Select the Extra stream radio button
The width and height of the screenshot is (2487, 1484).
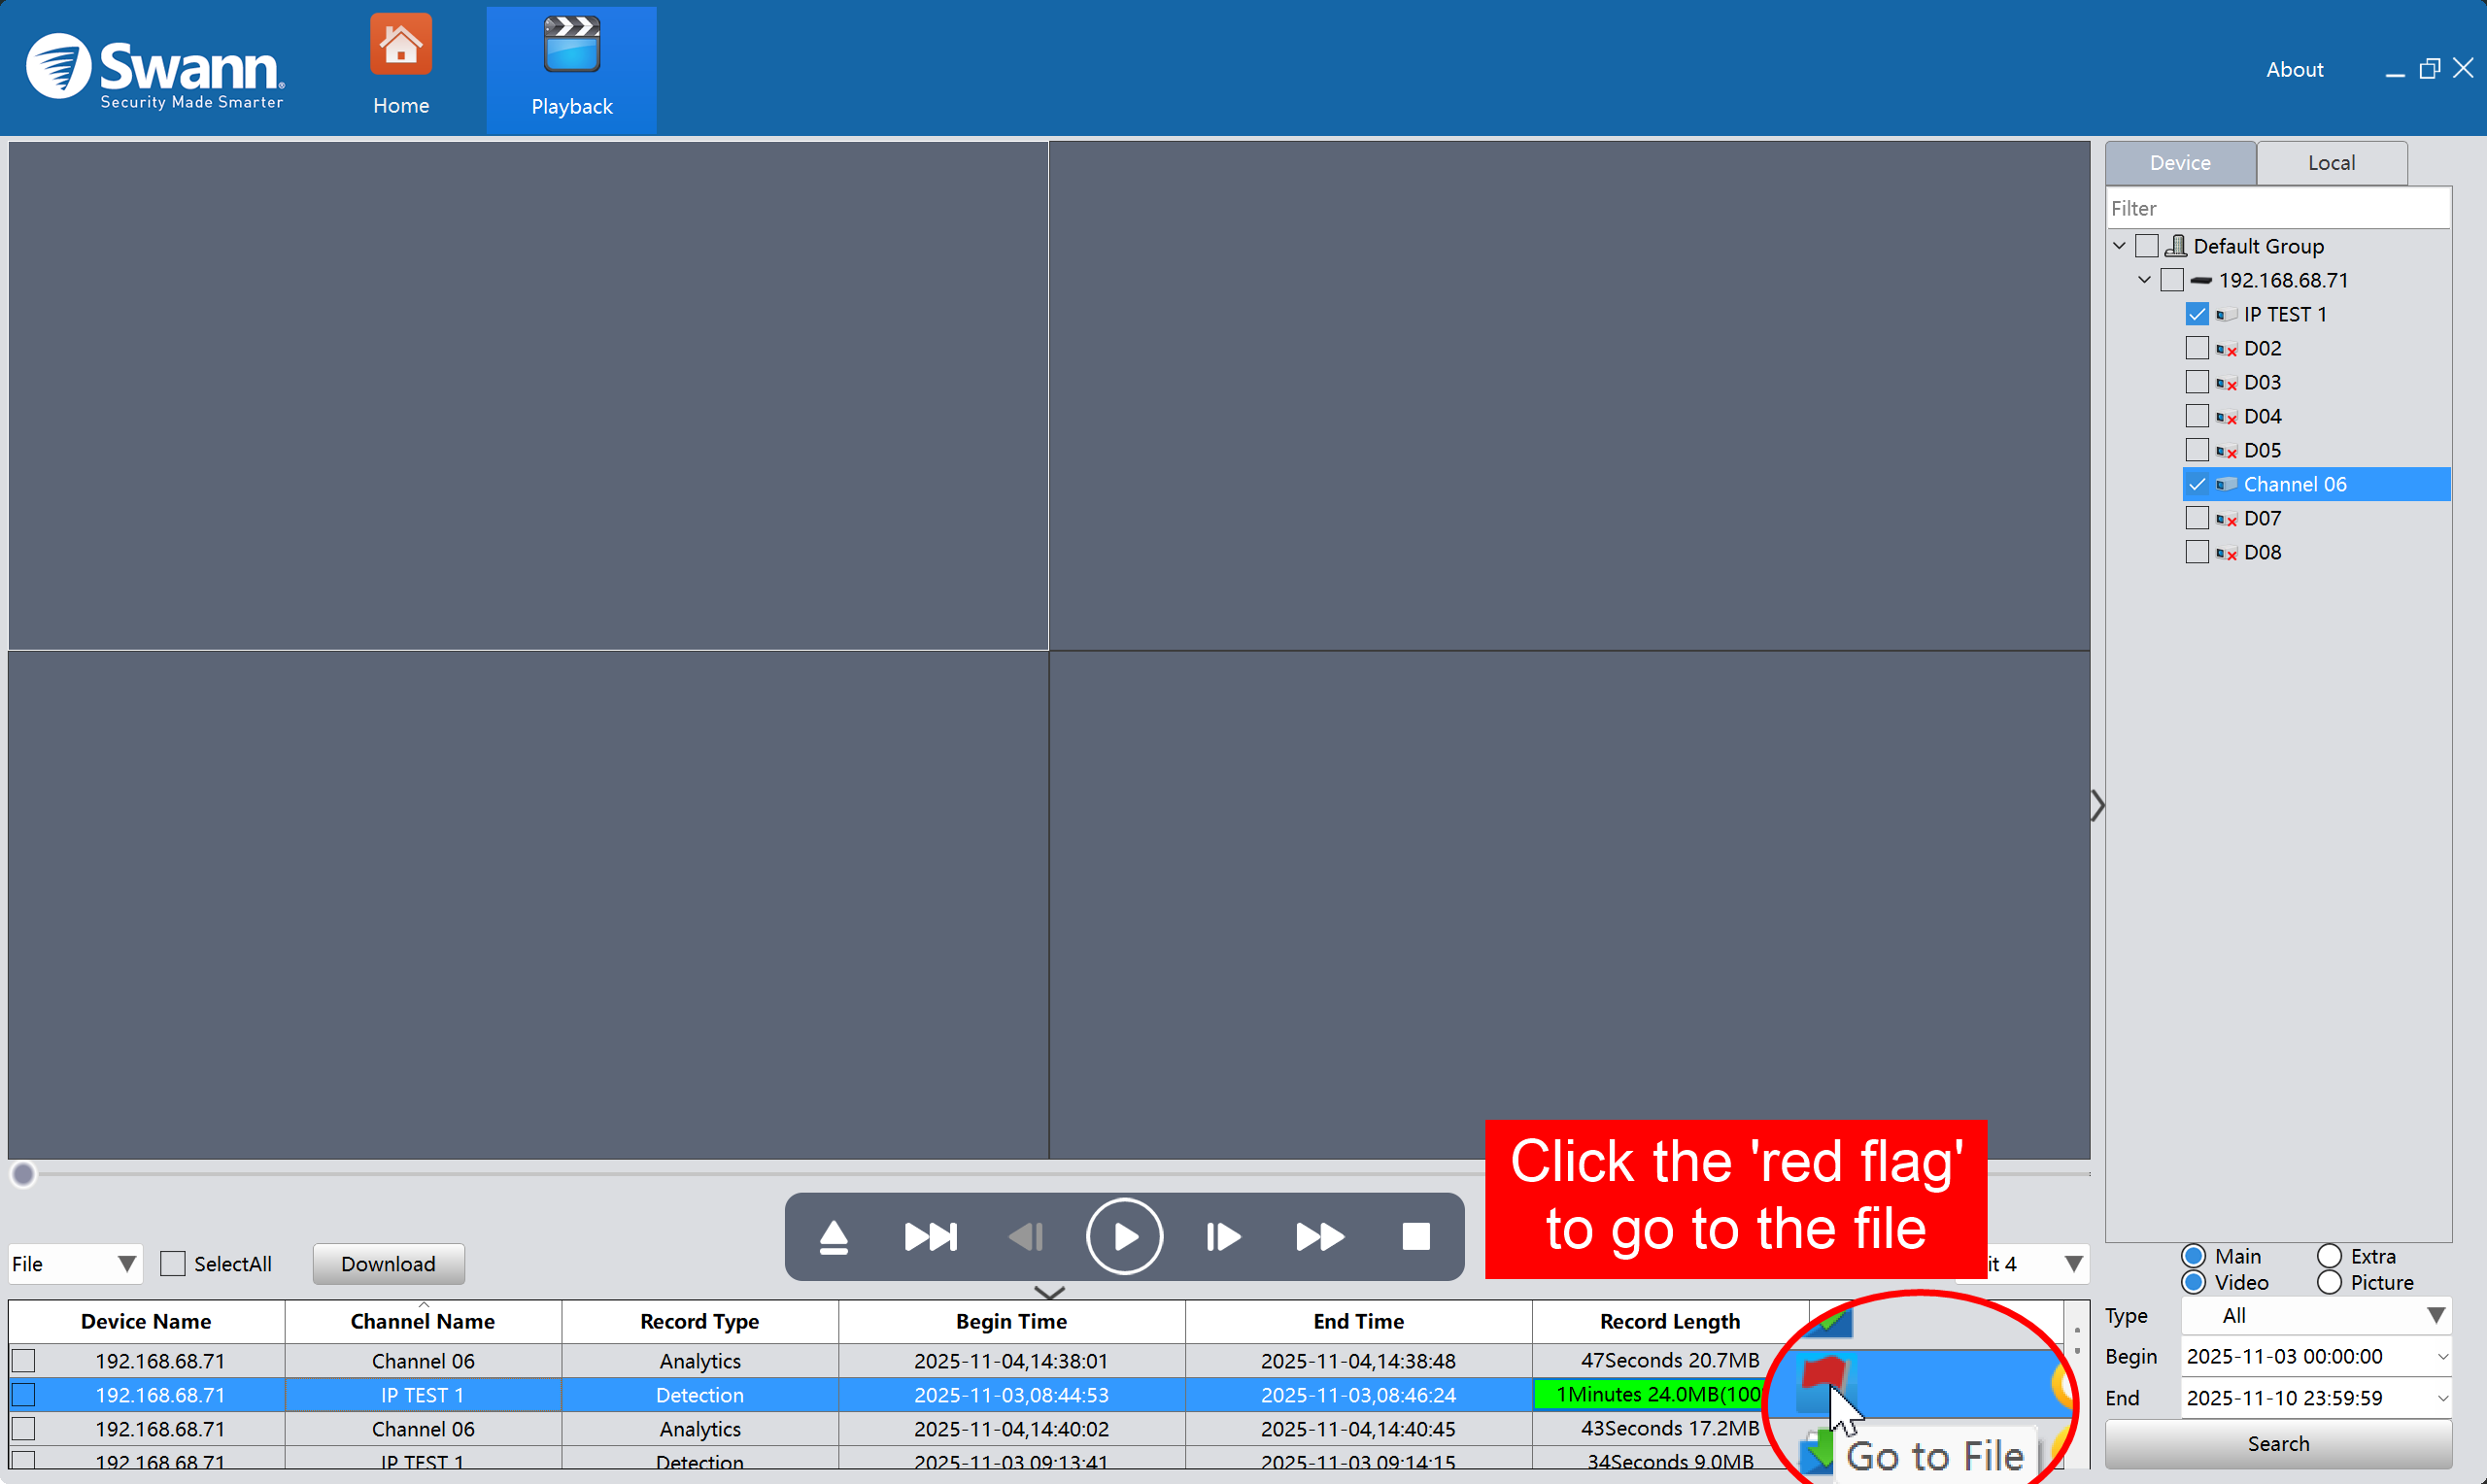2329,1256
